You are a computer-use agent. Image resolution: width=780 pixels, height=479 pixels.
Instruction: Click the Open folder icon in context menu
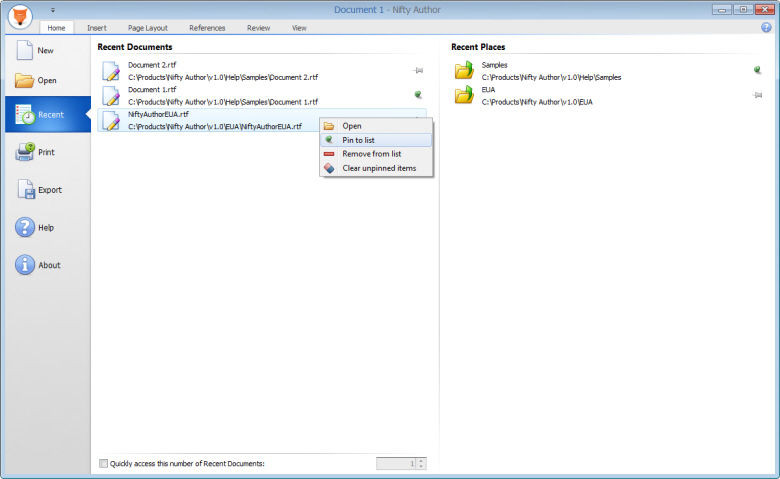tap(329, 126)
